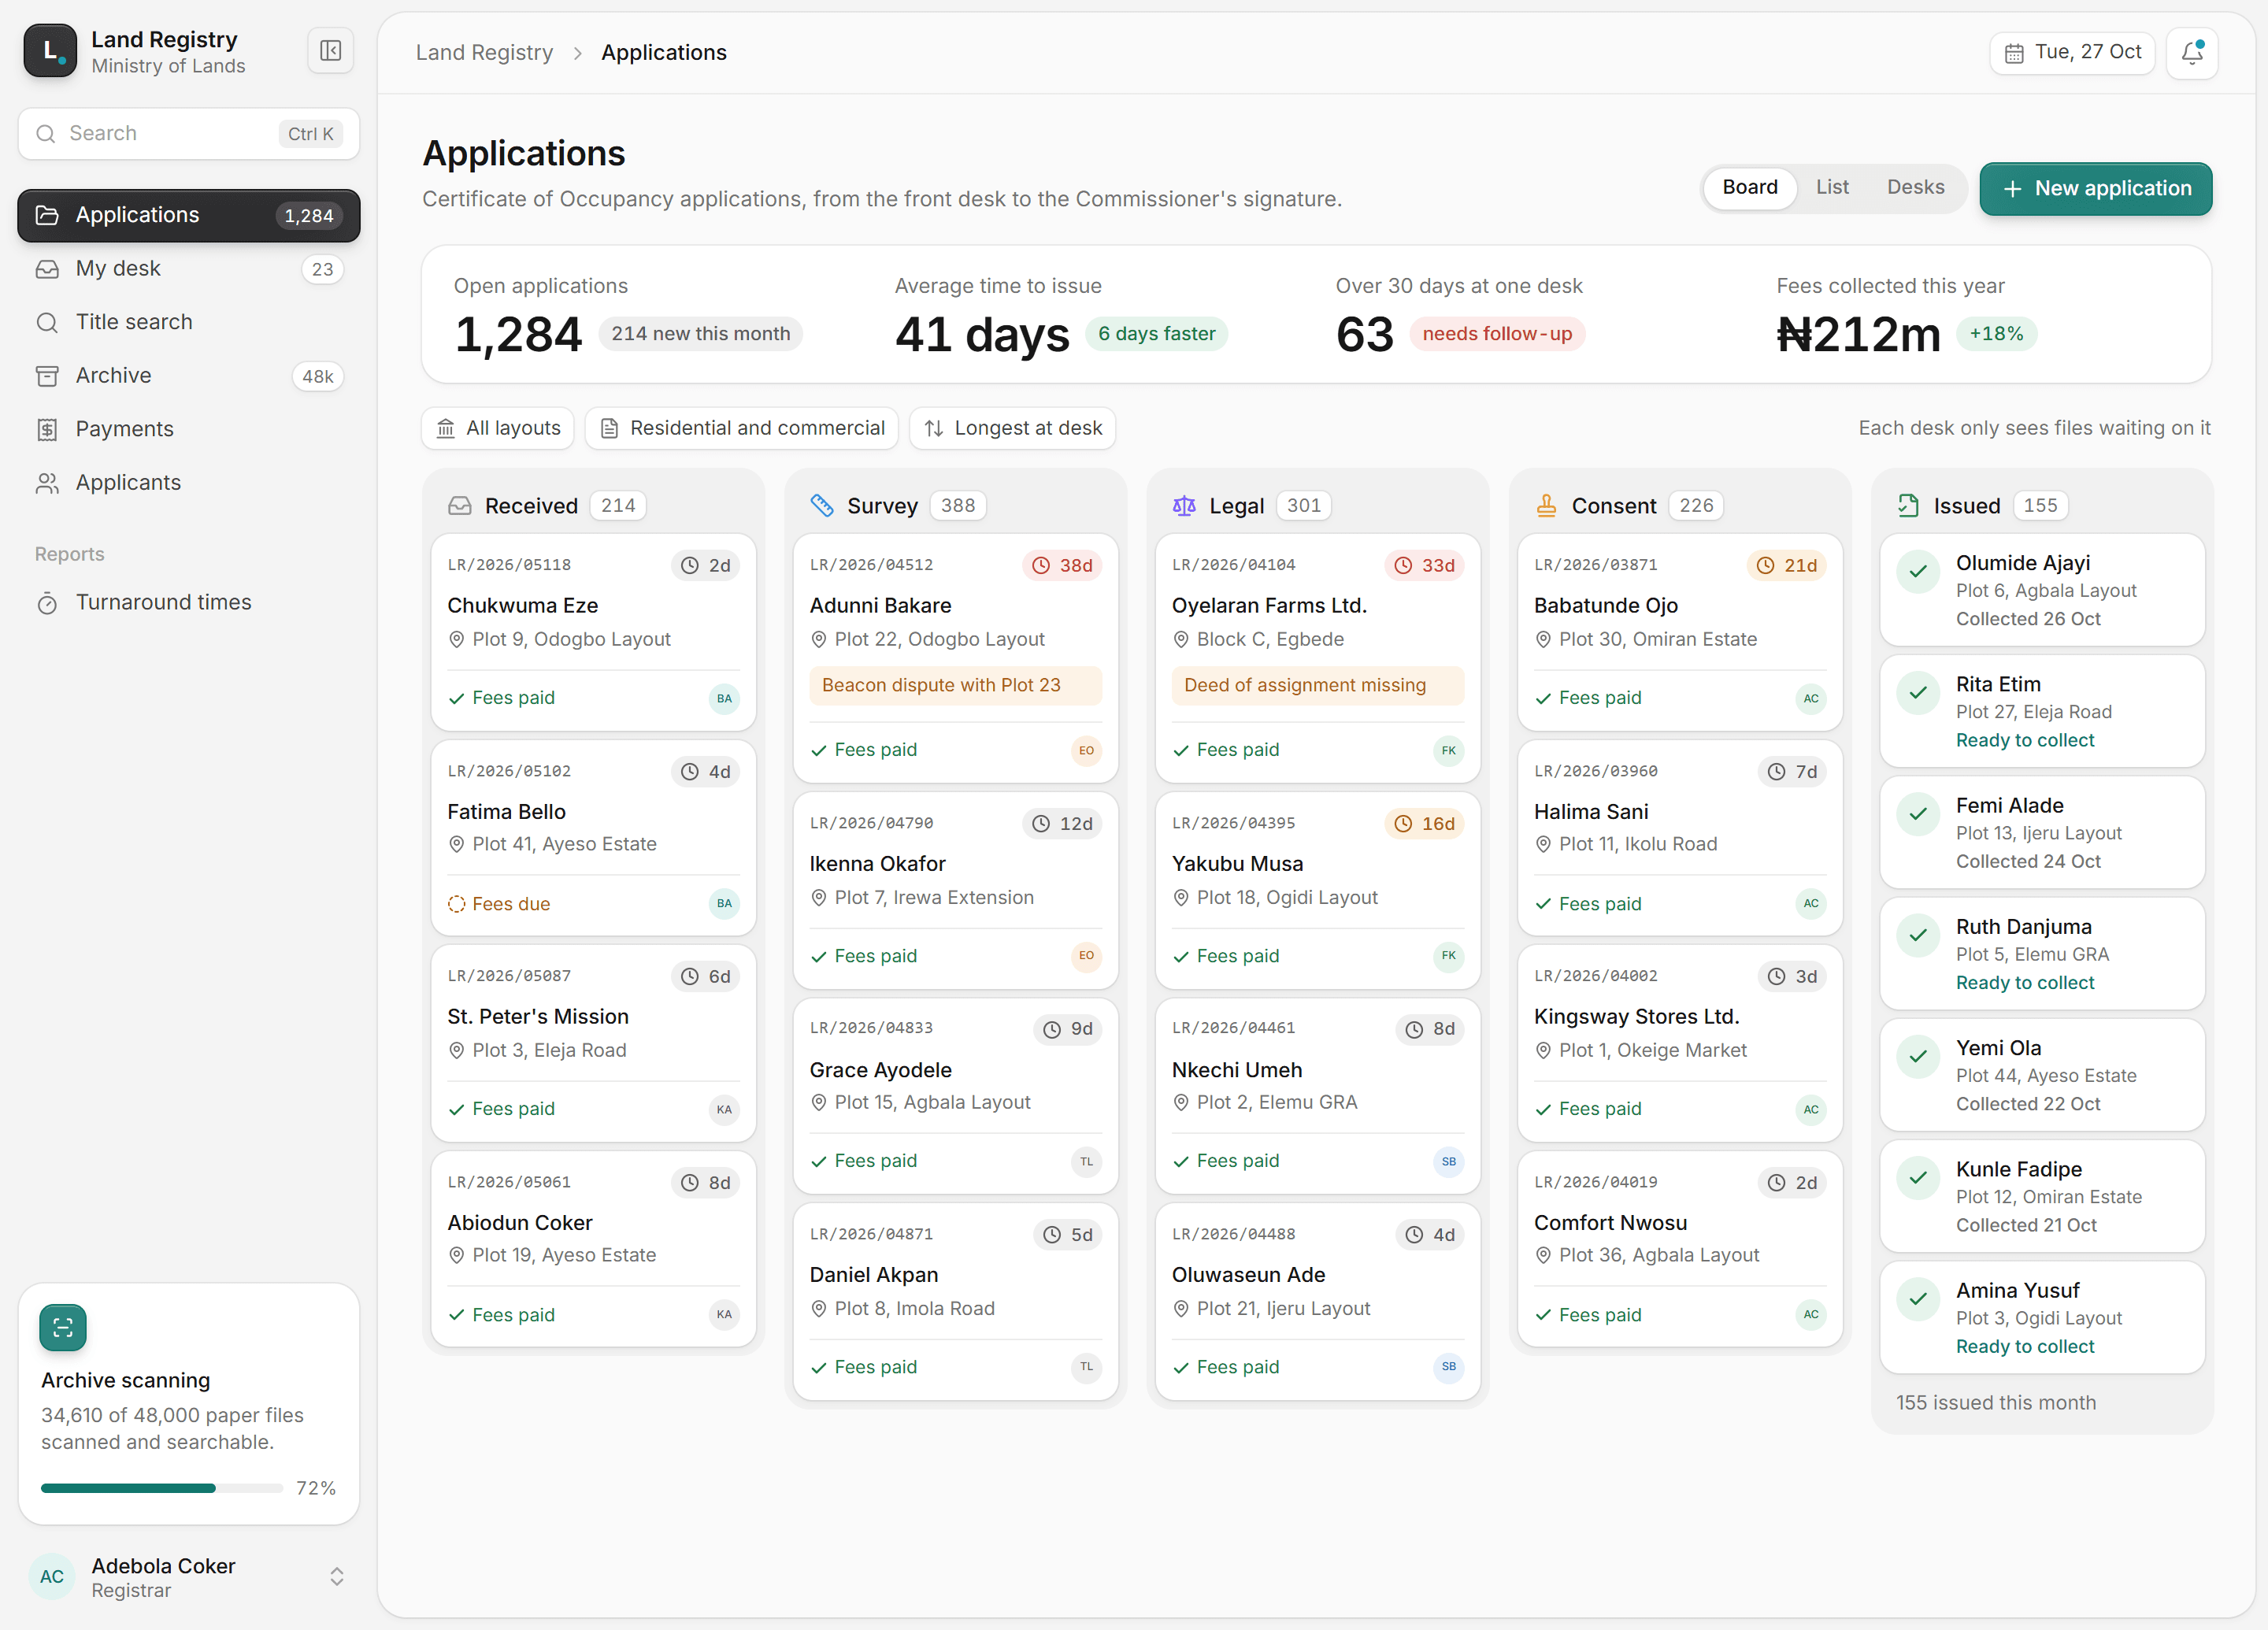
Task: Open Title search page
Action: 189,322
